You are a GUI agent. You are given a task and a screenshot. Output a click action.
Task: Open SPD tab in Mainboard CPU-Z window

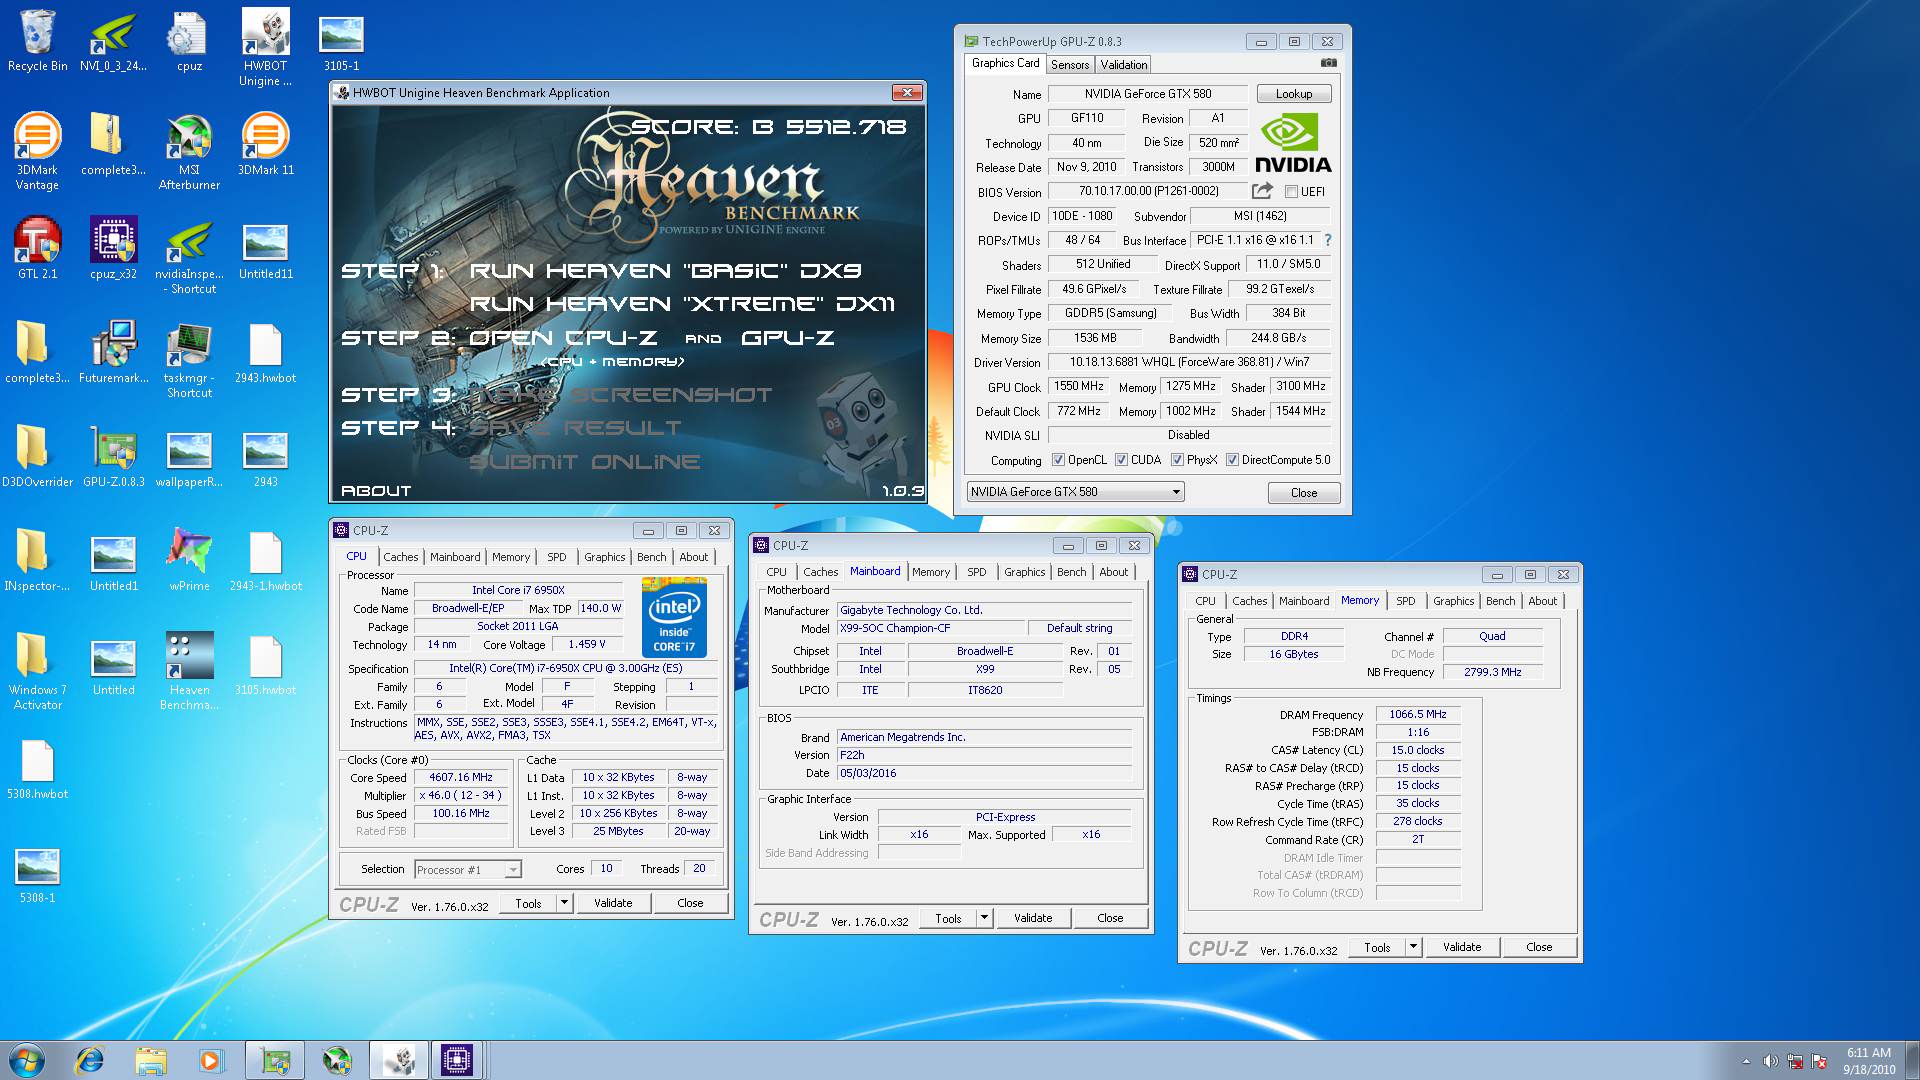click(x=977, y=572)
